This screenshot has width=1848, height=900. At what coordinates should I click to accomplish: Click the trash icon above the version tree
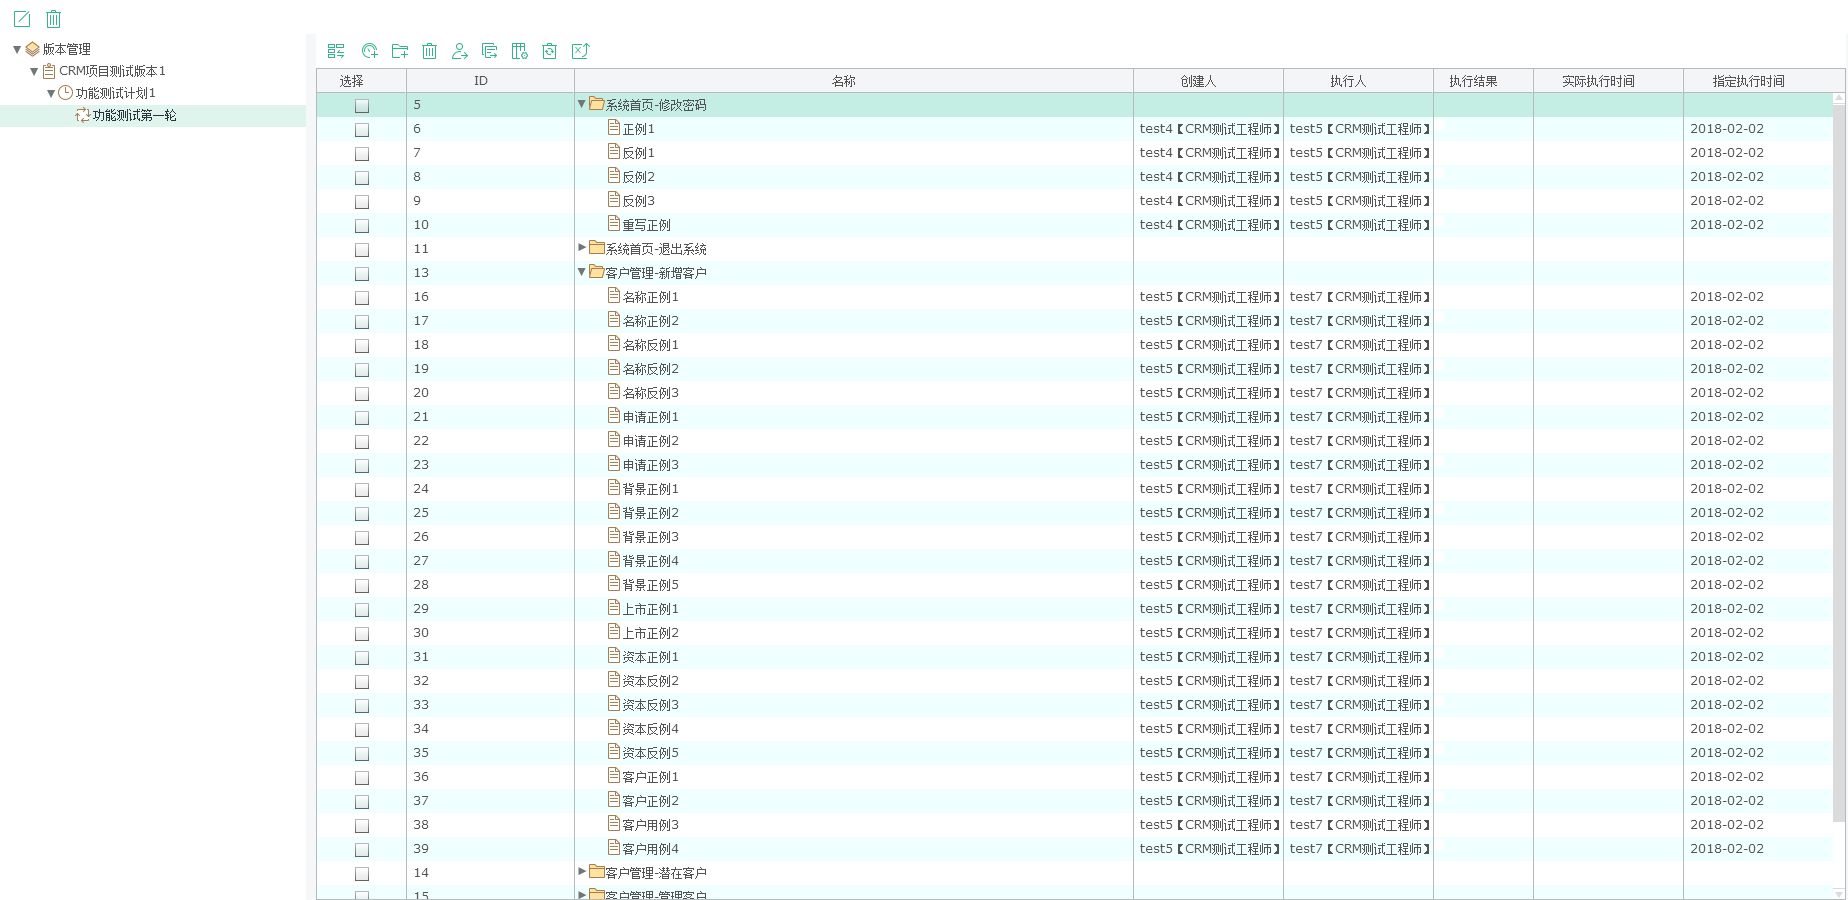54,19
